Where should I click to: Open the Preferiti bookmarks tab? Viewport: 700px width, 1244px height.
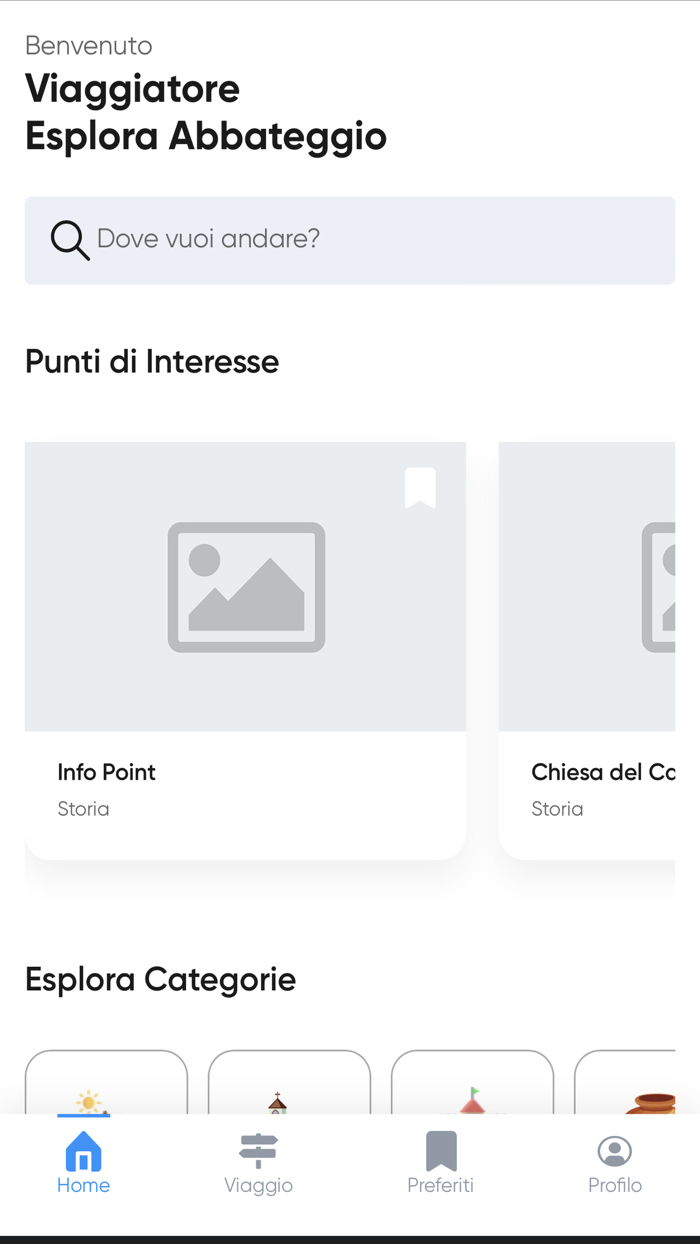click(x=440, y=1164)
